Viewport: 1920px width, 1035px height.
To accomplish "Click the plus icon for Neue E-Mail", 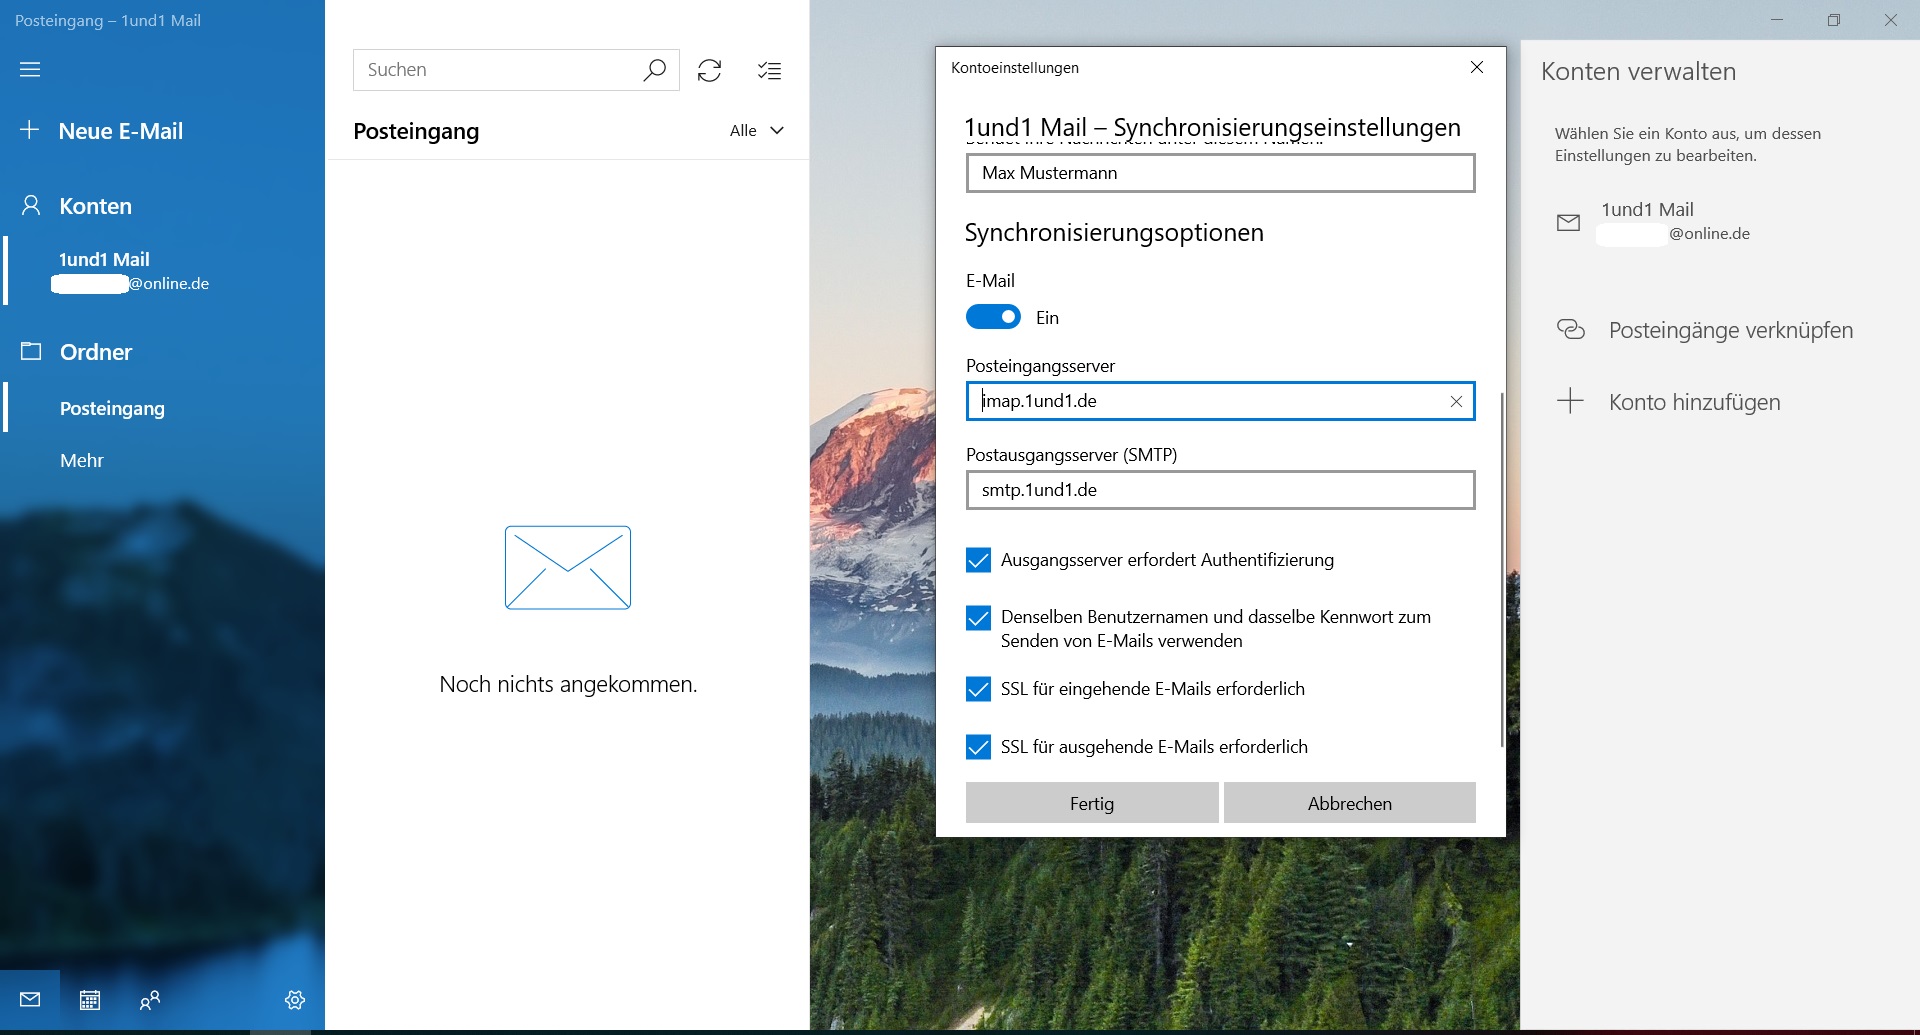I will (x=30, y=130).
